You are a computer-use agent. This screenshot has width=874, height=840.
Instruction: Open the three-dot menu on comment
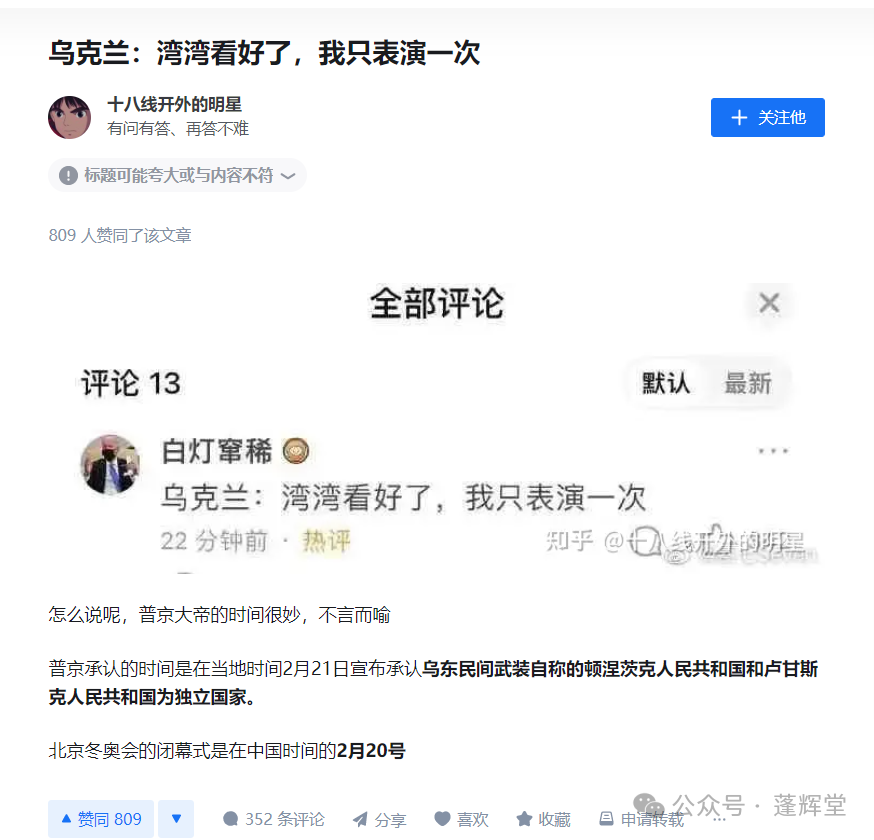[x=774, y=451]
